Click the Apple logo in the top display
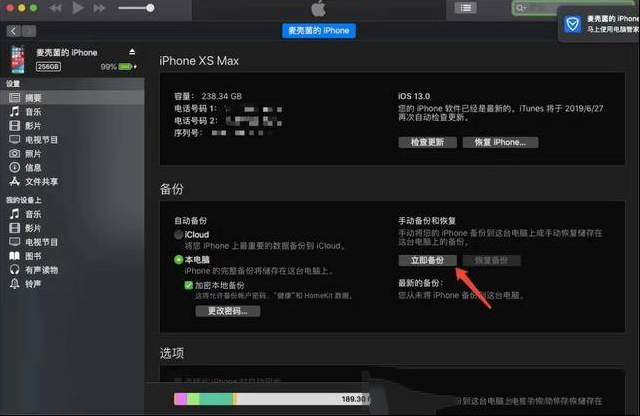This screenshot has width=640, height=416. click(318, 9)
